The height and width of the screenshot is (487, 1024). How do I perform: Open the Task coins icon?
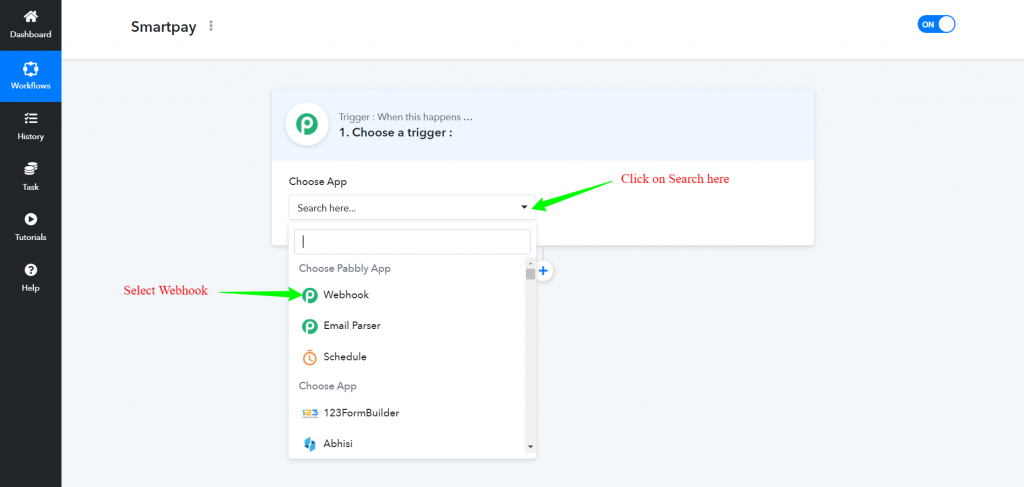coord(31,168)
